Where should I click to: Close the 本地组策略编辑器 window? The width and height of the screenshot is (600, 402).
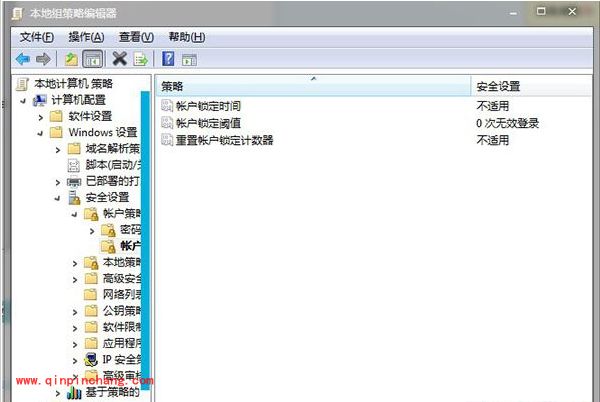[572, 11]
